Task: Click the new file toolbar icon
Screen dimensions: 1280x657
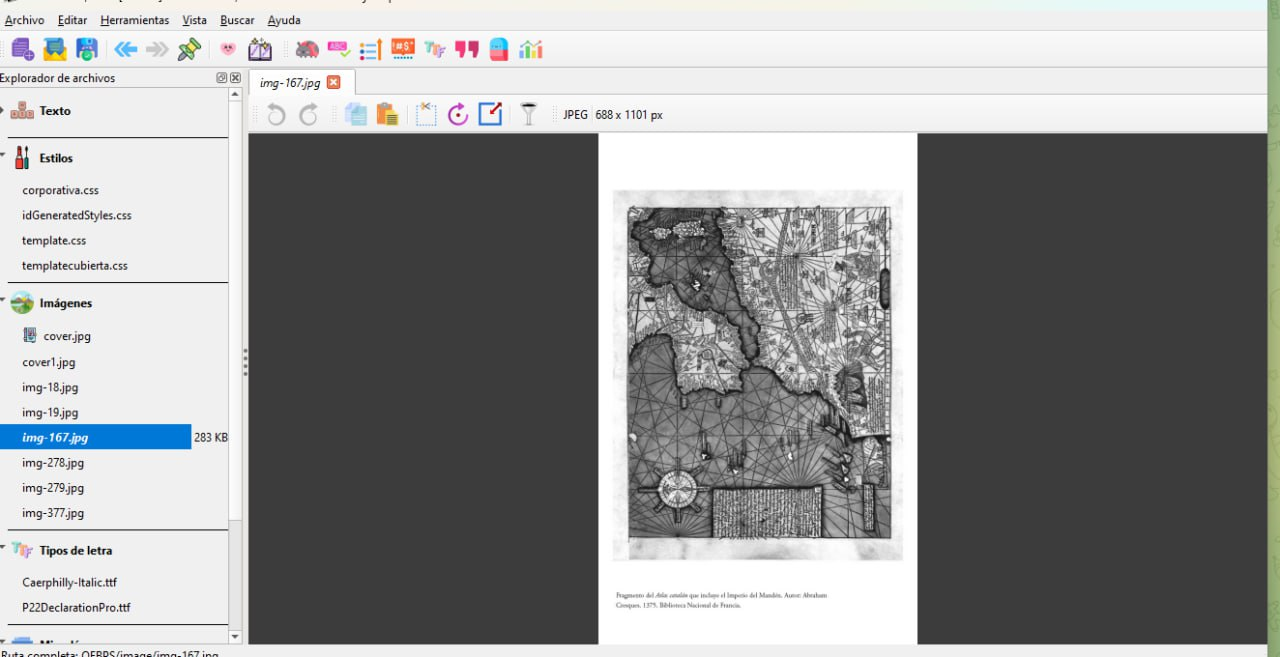Action: pos(22,49)
